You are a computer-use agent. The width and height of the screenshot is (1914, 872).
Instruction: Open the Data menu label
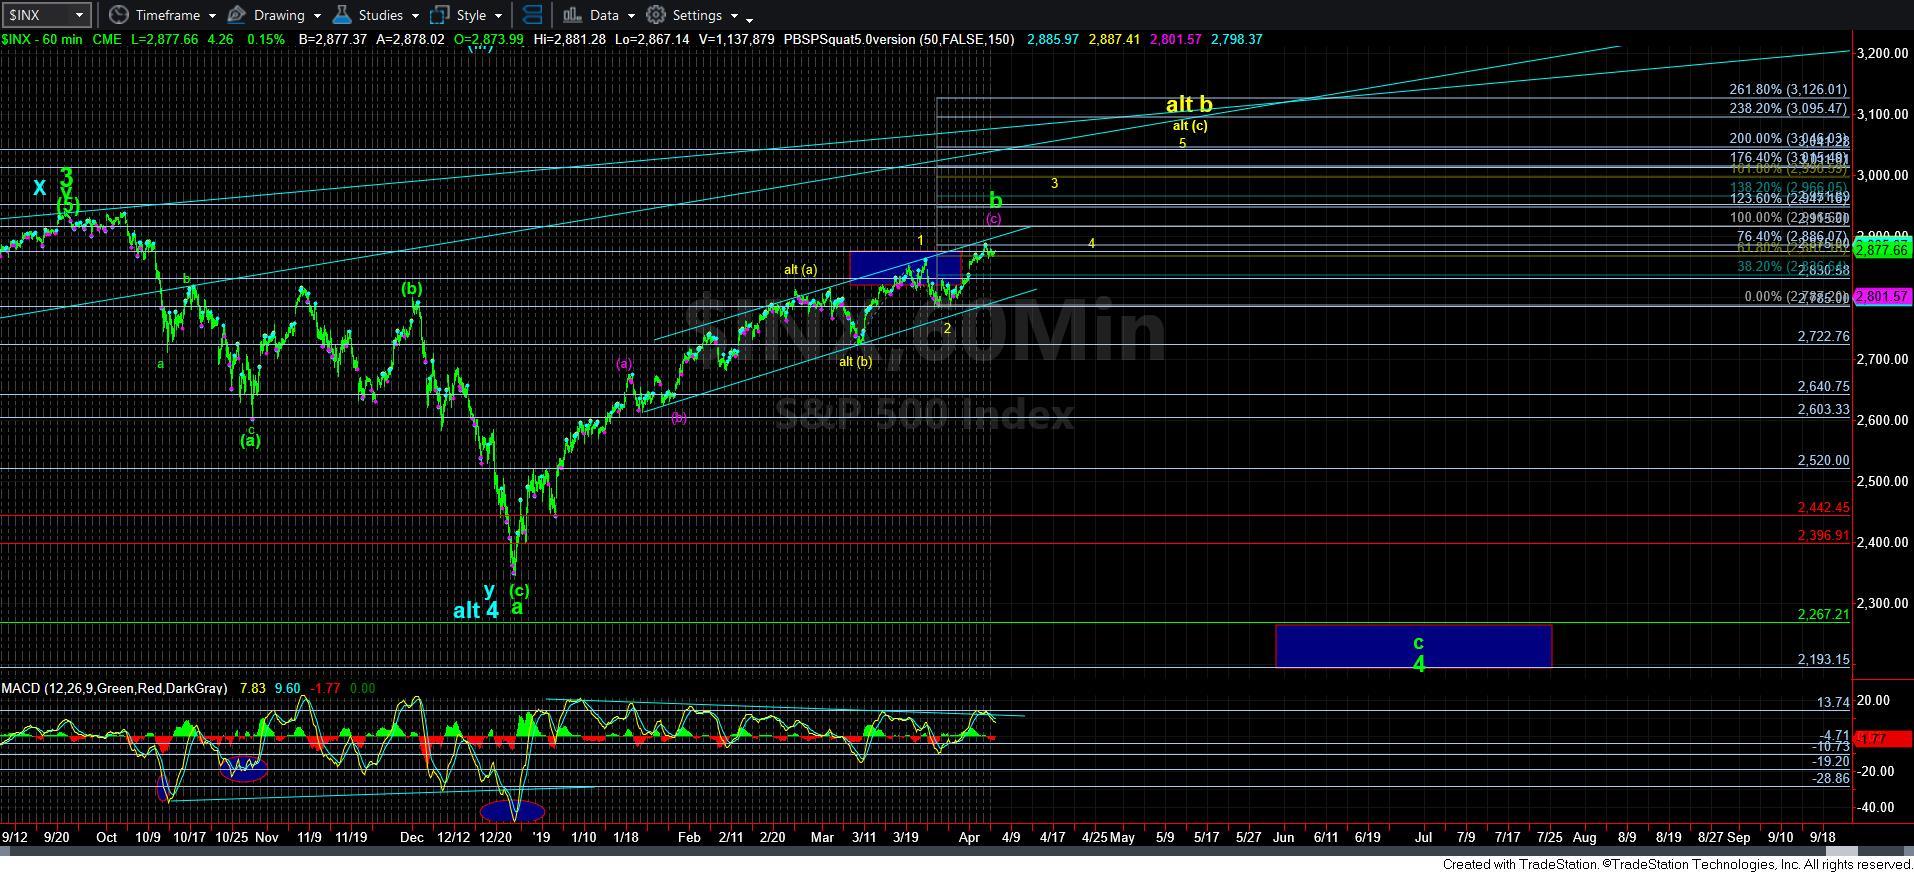pyautogui.click(x=604, y=15)
